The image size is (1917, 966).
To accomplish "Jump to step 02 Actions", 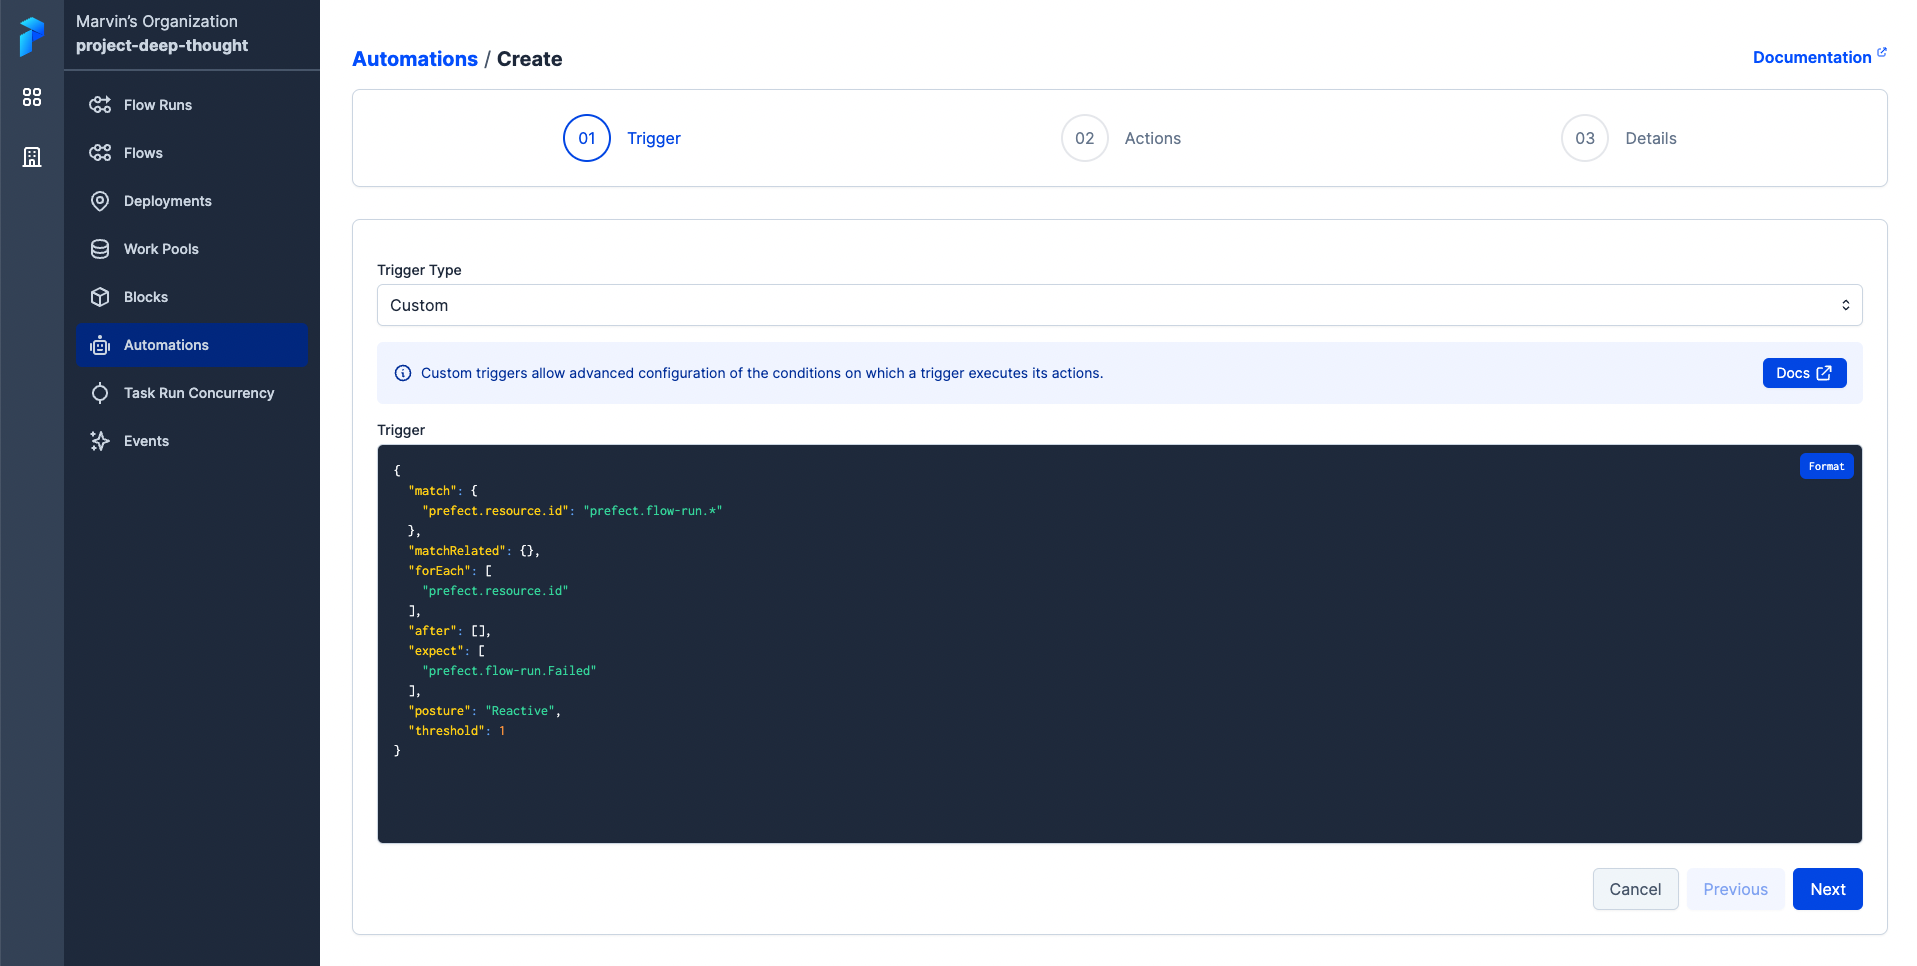I will pos(1121,138).
